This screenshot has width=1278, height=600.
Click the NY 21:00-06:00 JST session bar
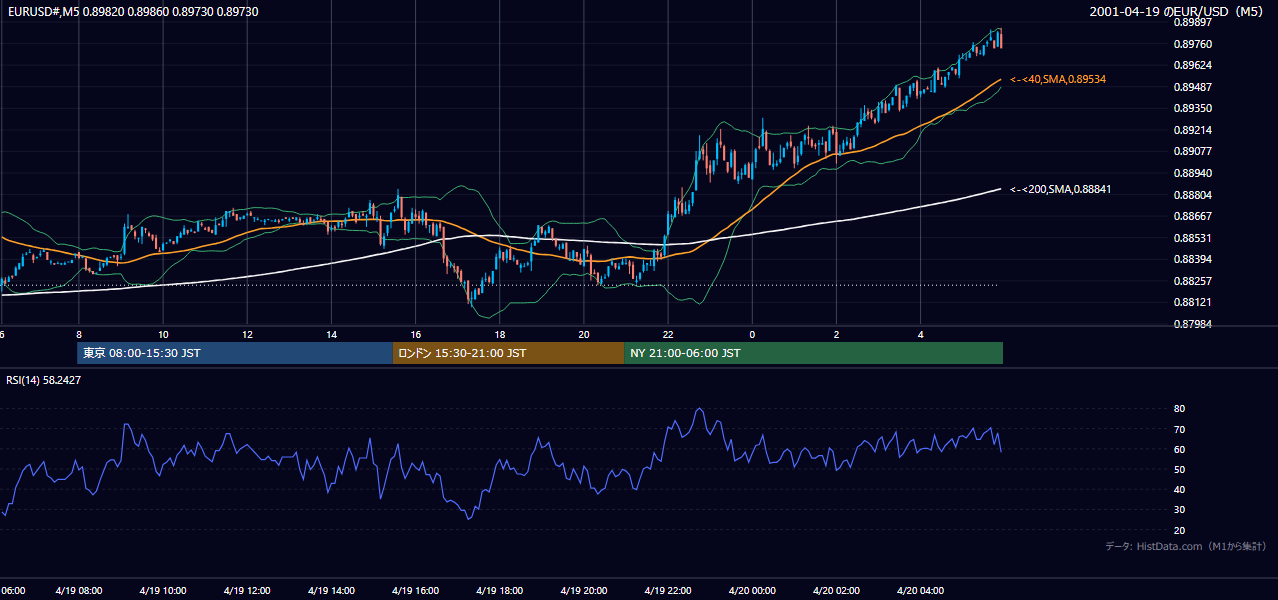813,353
